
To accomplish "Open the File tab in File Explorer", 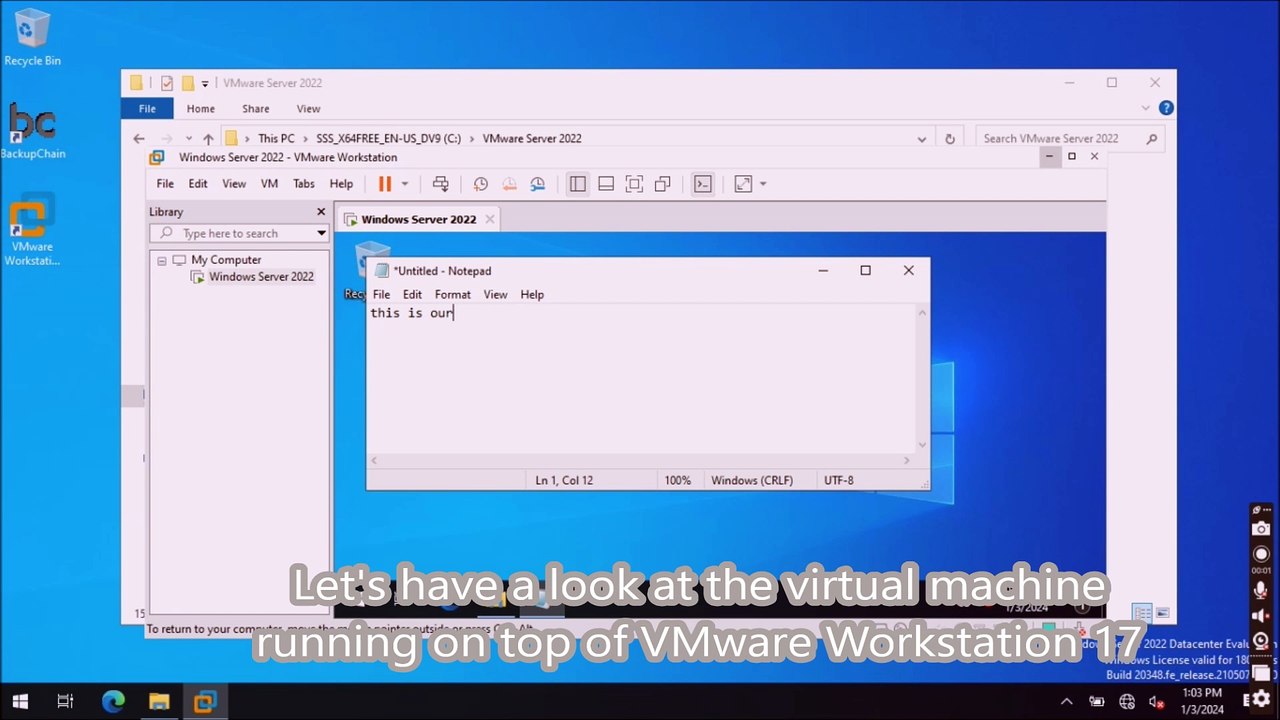I will point(147,109).
